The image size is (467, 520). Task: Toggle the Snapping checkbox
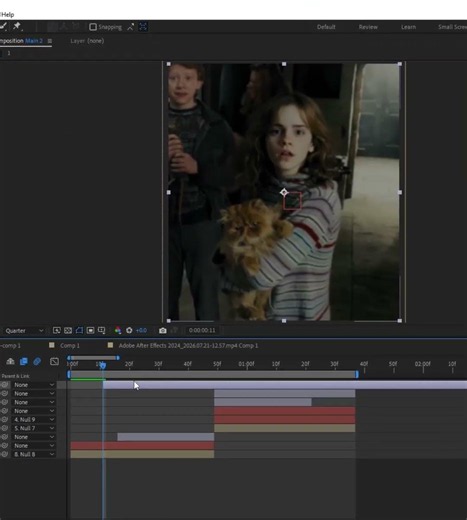93,27
